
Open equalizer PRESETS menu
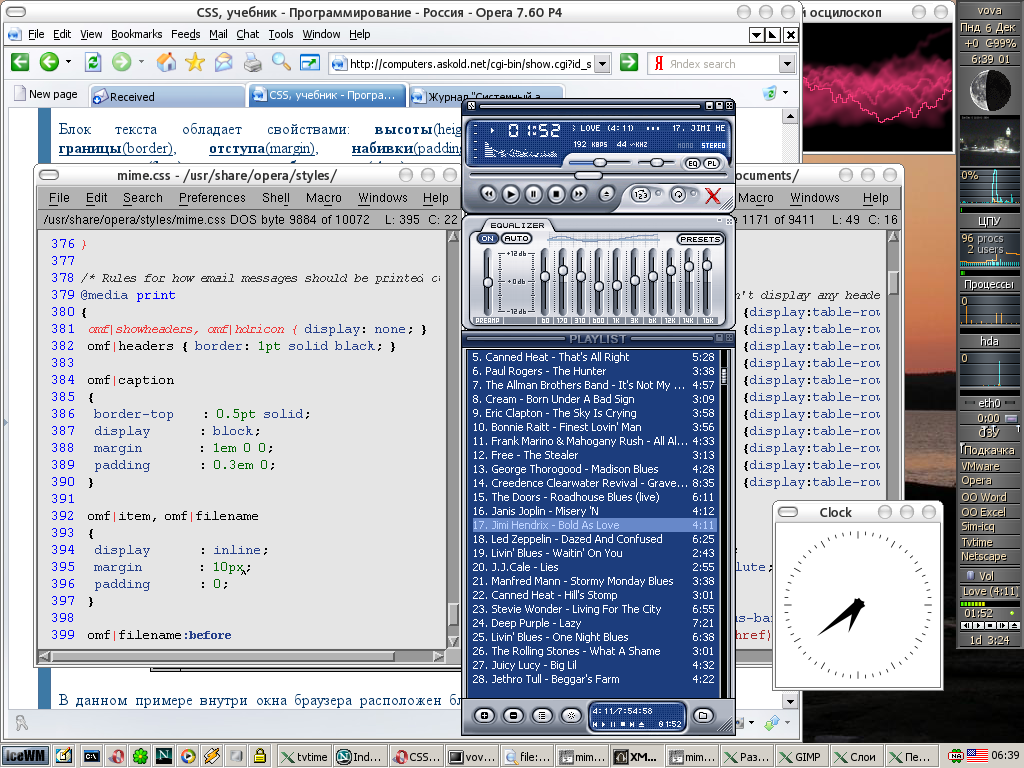[x=699, y=239]
